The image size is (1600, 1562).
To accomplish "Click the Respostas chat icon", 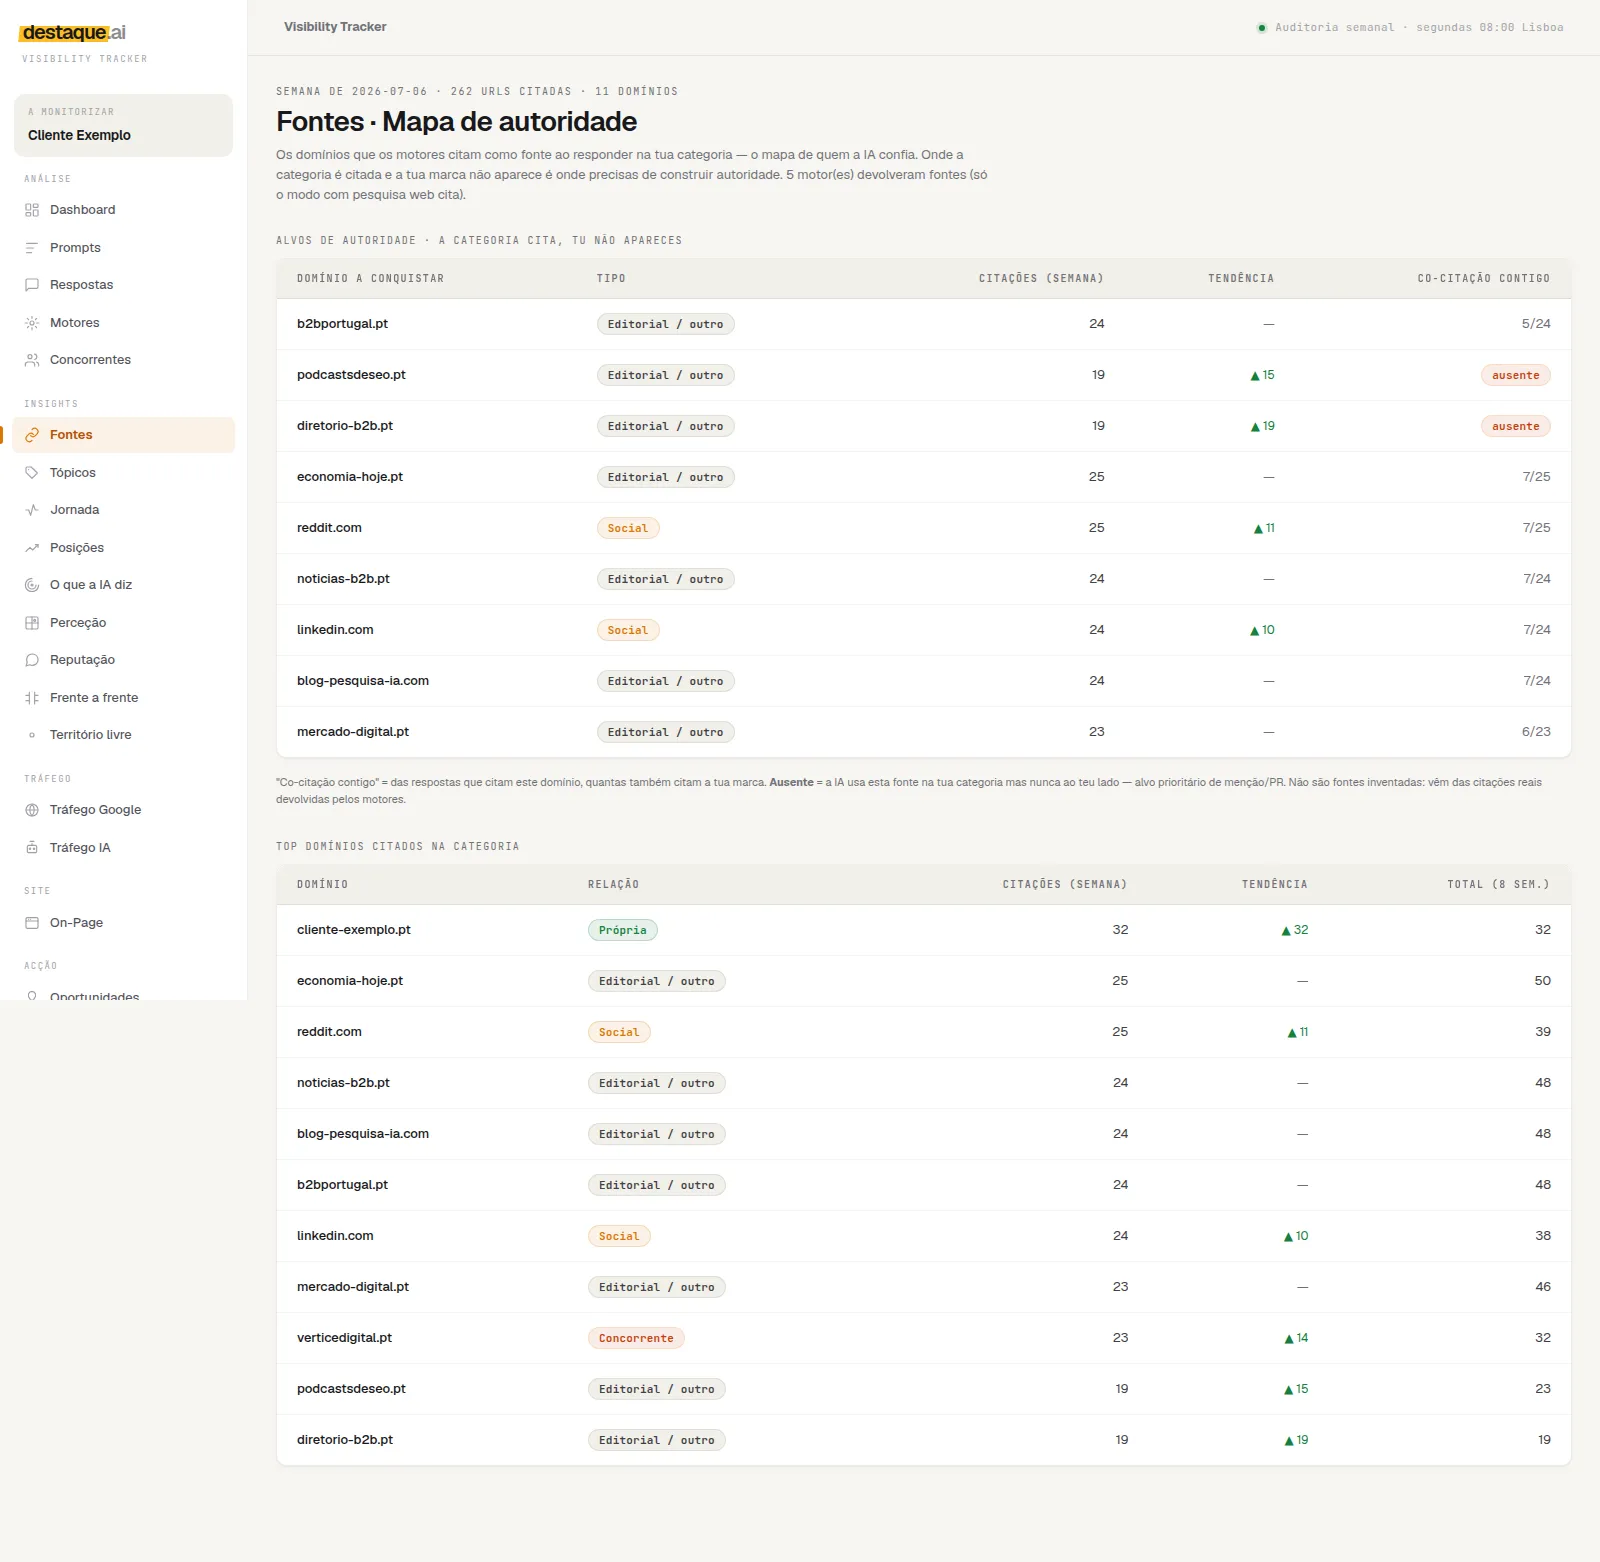I will click(x=32, y=285).
